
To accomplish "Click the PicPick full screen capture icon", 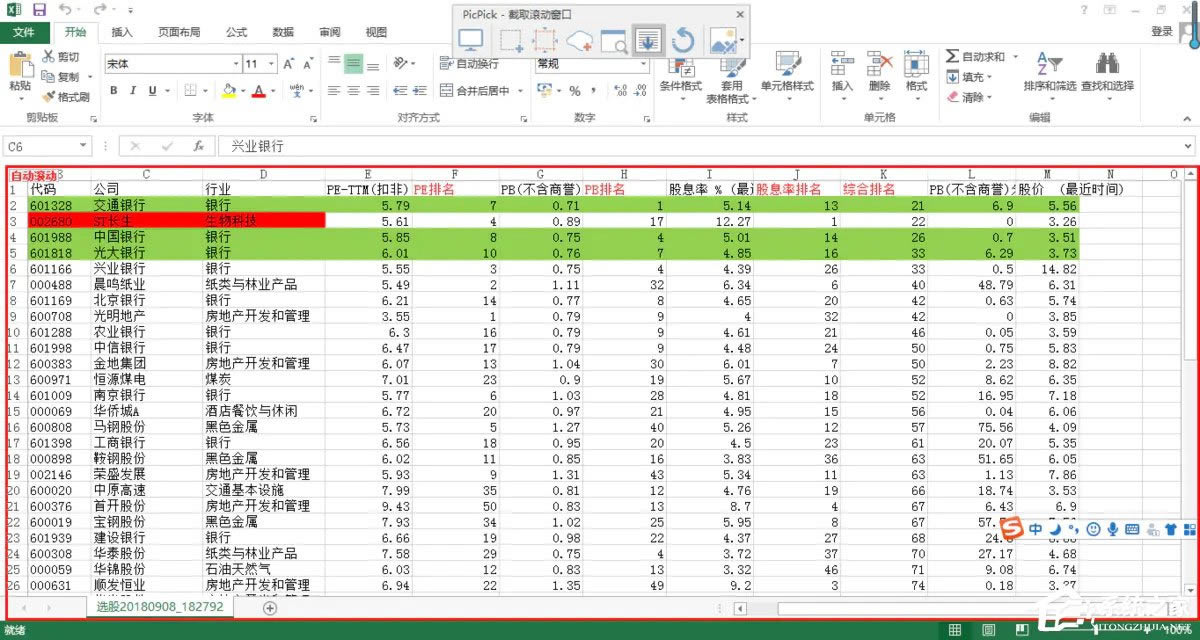I will [x=471, y=41].
